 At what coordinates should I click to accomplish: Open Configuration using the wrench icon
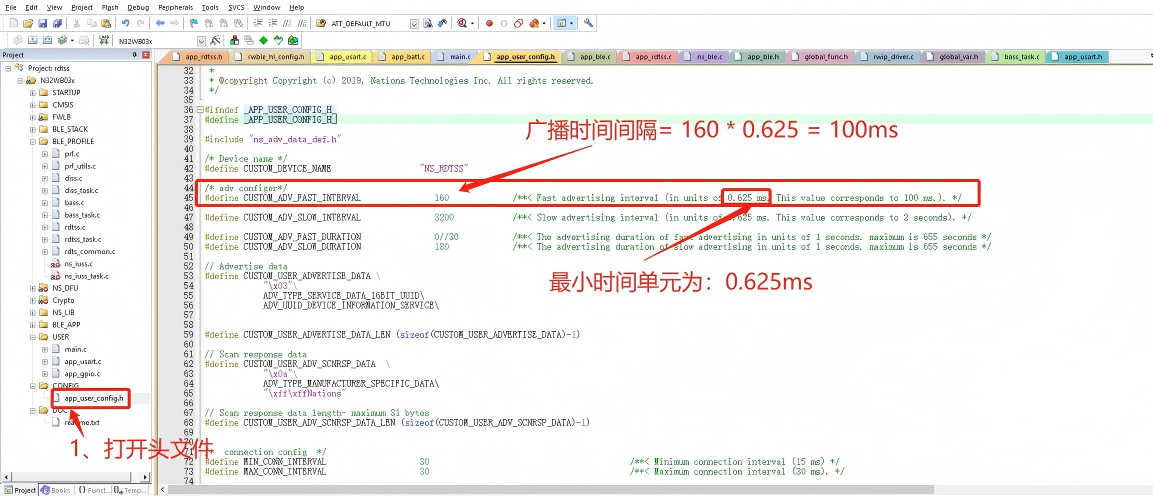pyautogui.click(x=589, y=23)
